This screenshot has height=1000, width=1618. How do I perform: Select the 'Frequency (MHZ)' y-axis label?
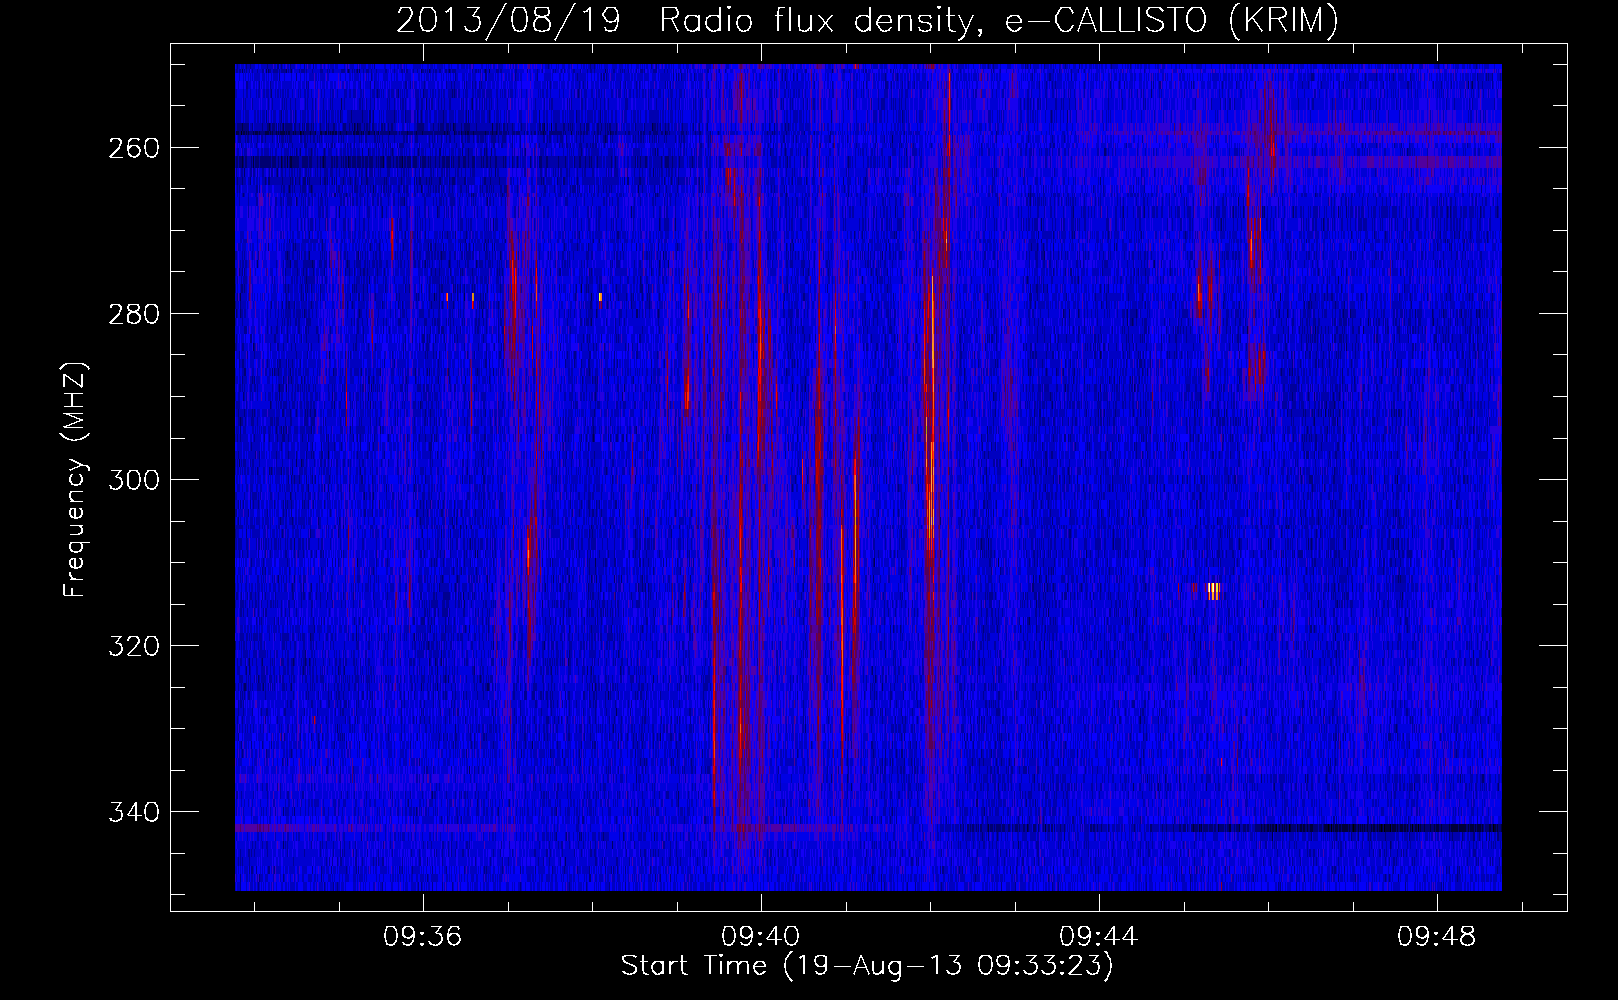tap(75, 479)
